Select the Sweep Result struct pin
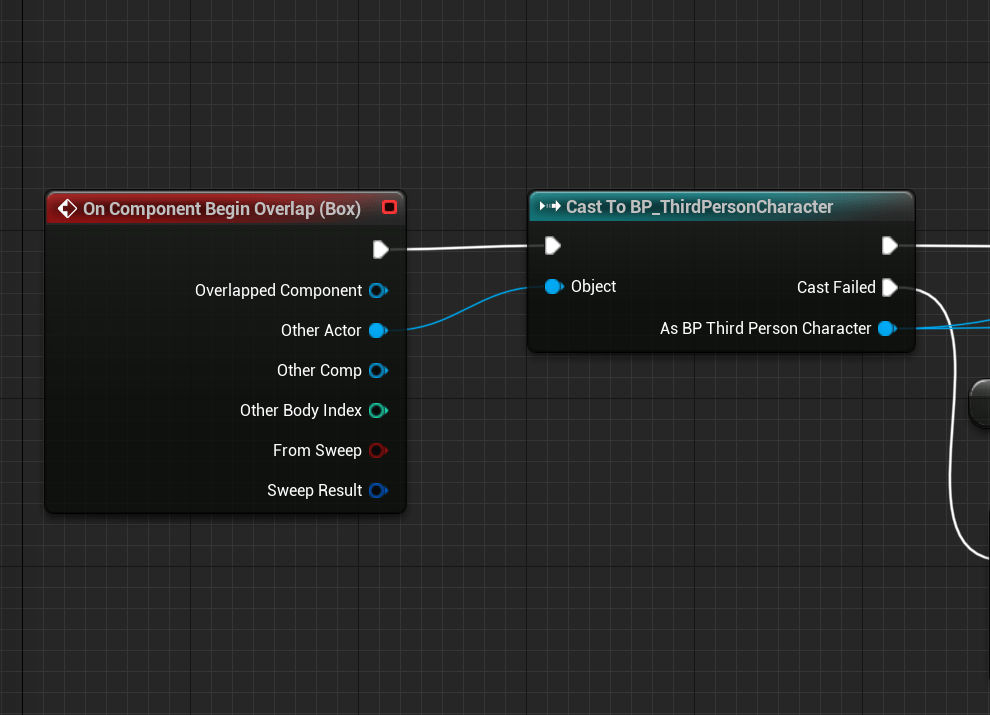This screenshot has height=715, width=990. tap(377, 491)
